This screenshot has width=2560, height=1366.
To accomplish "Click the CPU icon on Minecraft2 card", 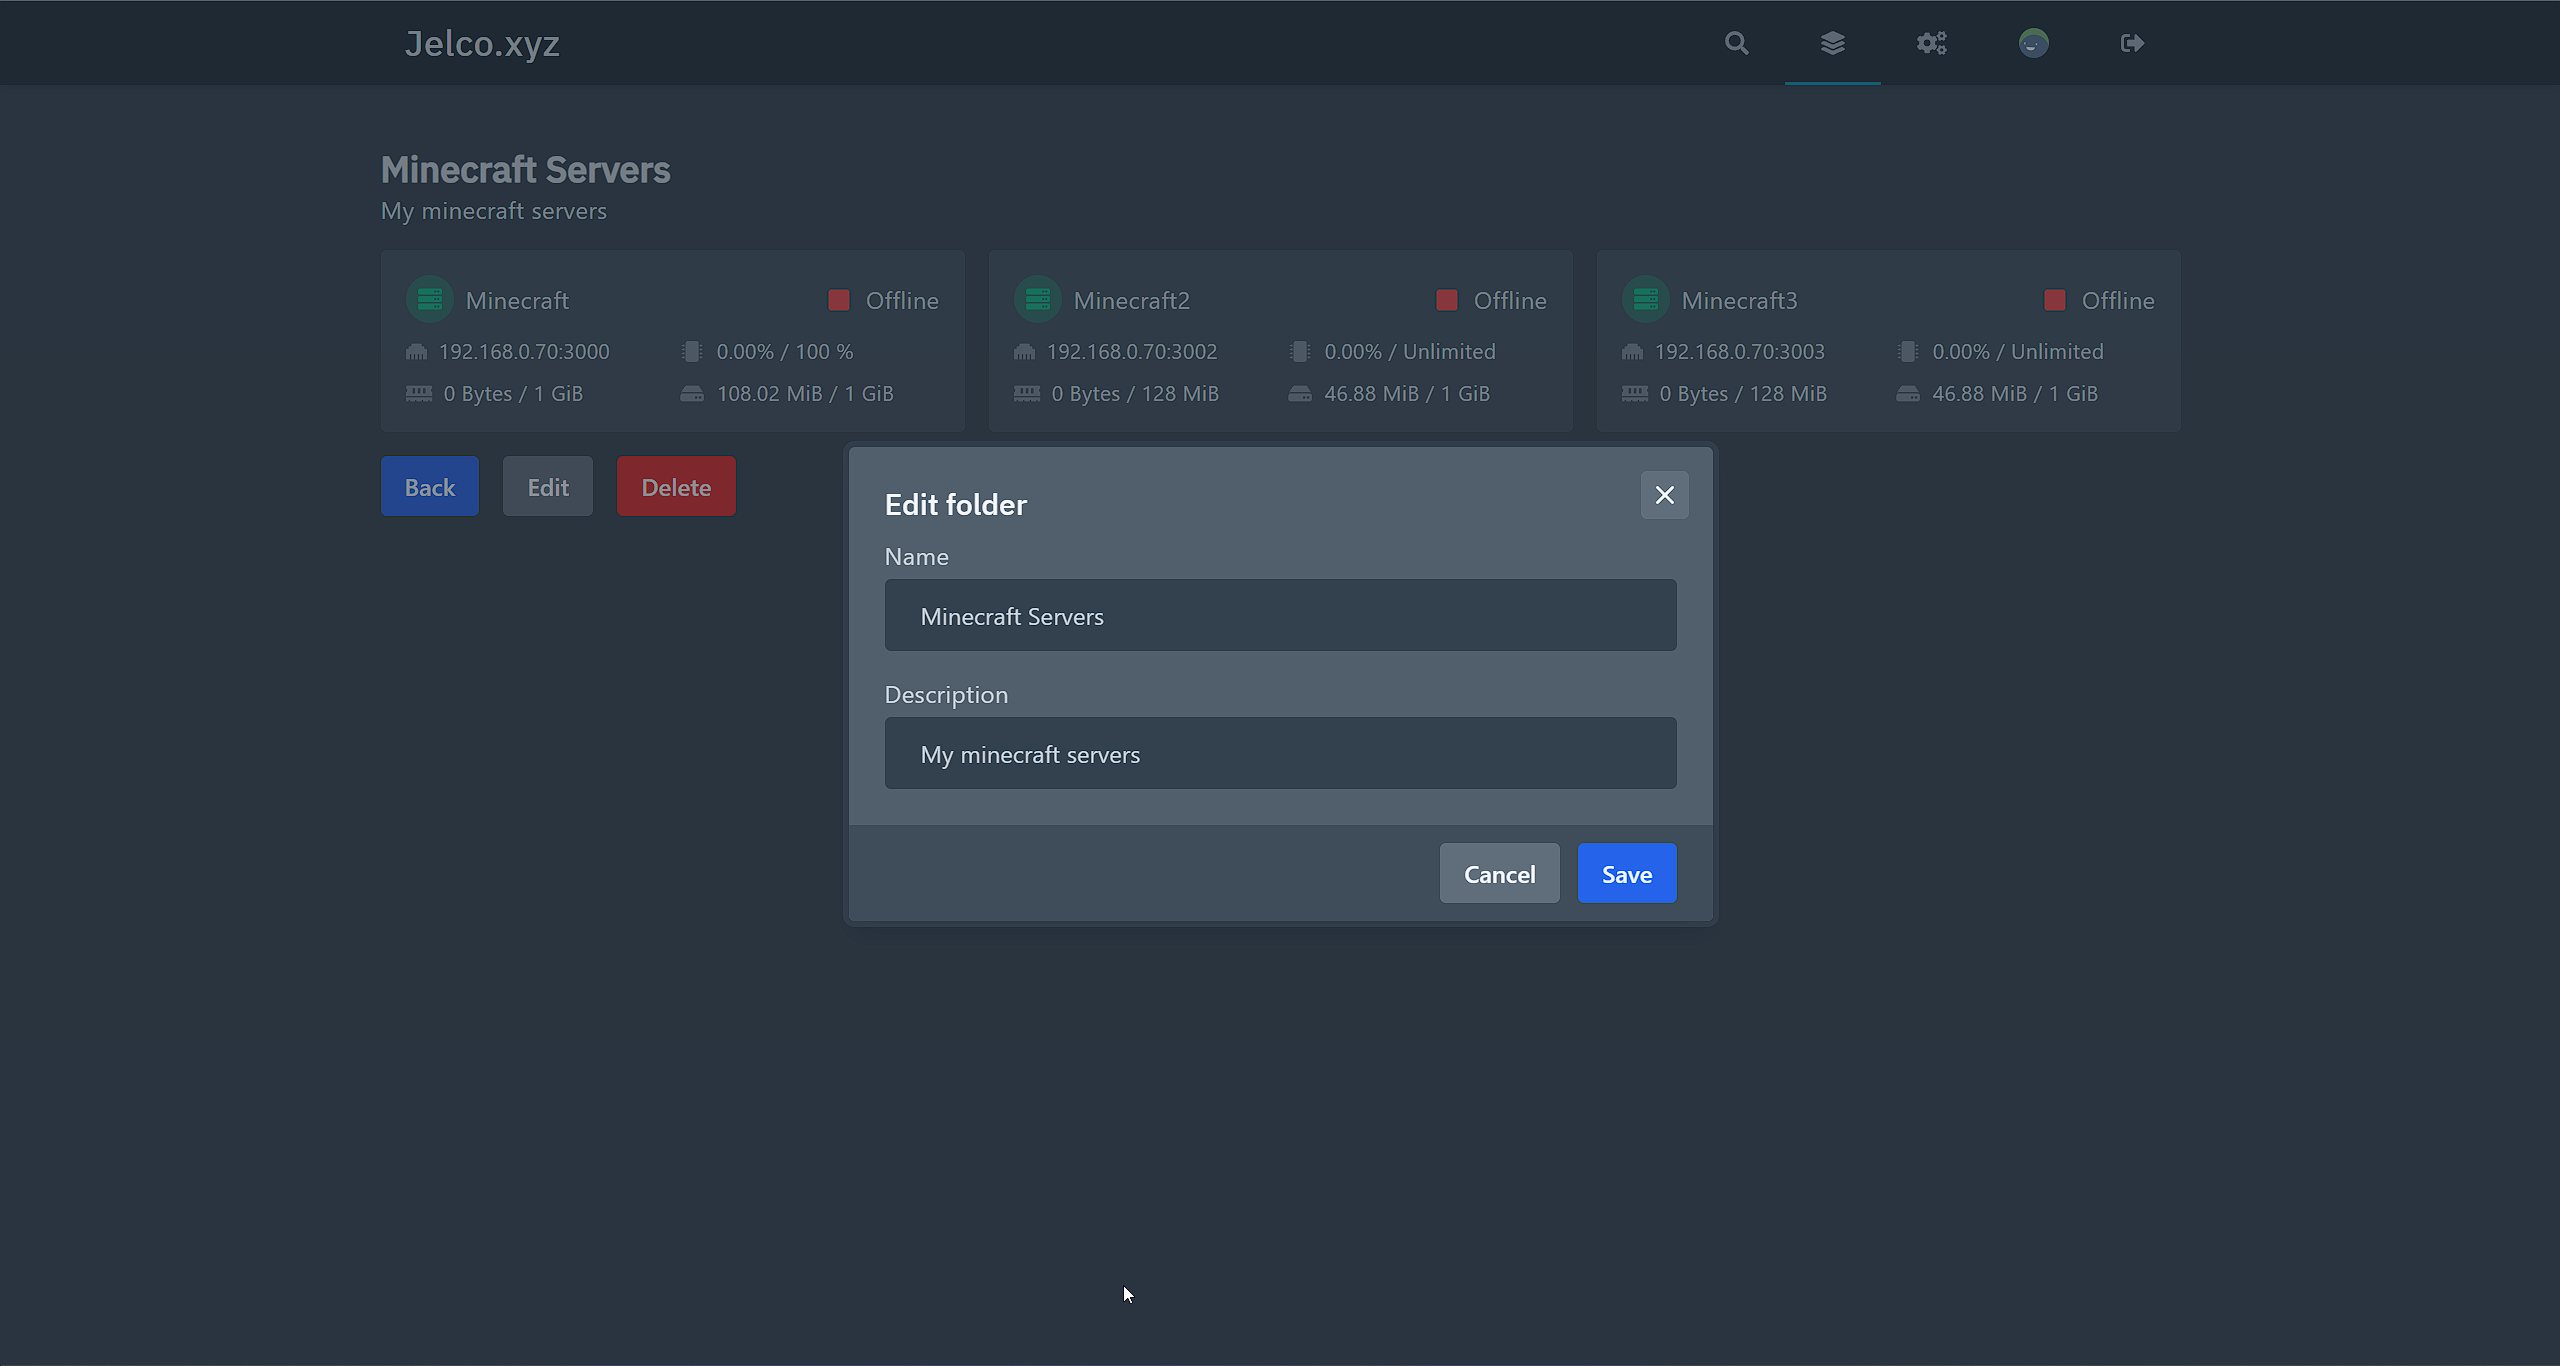I will click(x=1300, y=352).
